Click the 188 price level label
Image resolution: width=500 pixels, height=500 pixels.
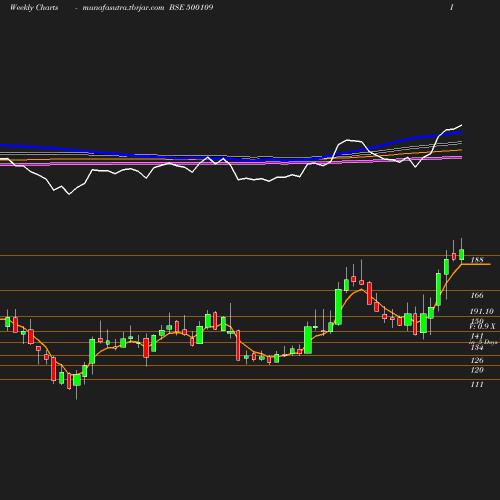(x=477, y=260)
